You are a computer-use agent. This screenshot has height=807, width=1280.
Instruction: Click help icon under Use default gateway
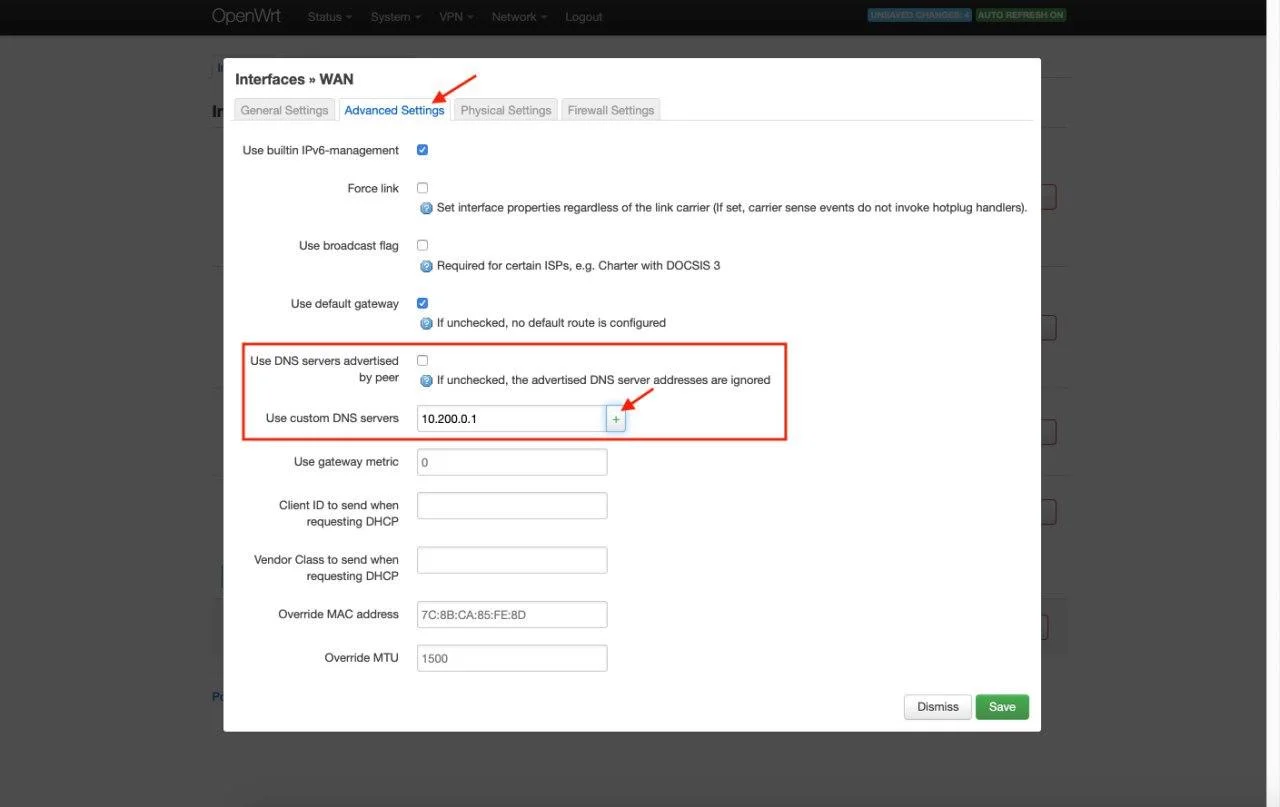pos(426,323)
